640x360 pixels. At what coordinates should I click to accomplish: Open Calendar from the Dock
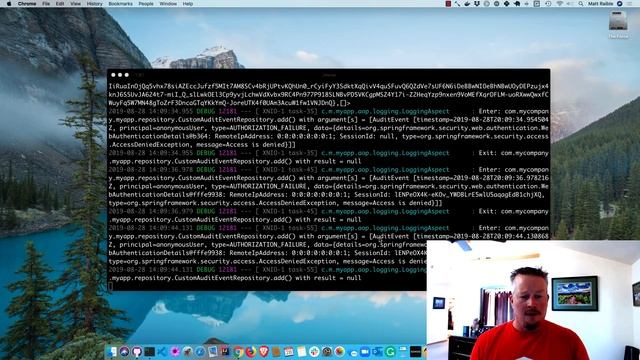[x=289, y=352]
